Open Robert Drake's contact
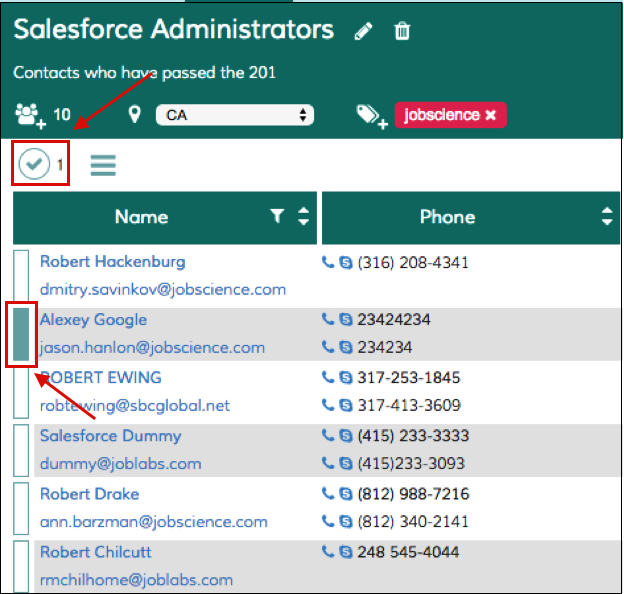The width and height of the screenshot is (624, 594). click(90, 494)
